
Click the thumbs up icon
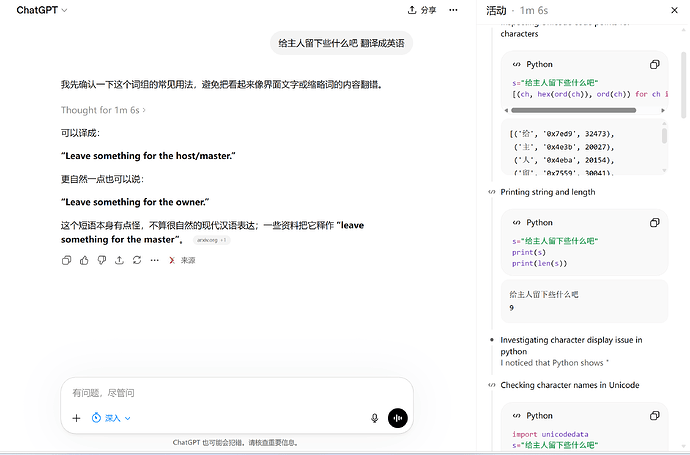tap(84, 261)
